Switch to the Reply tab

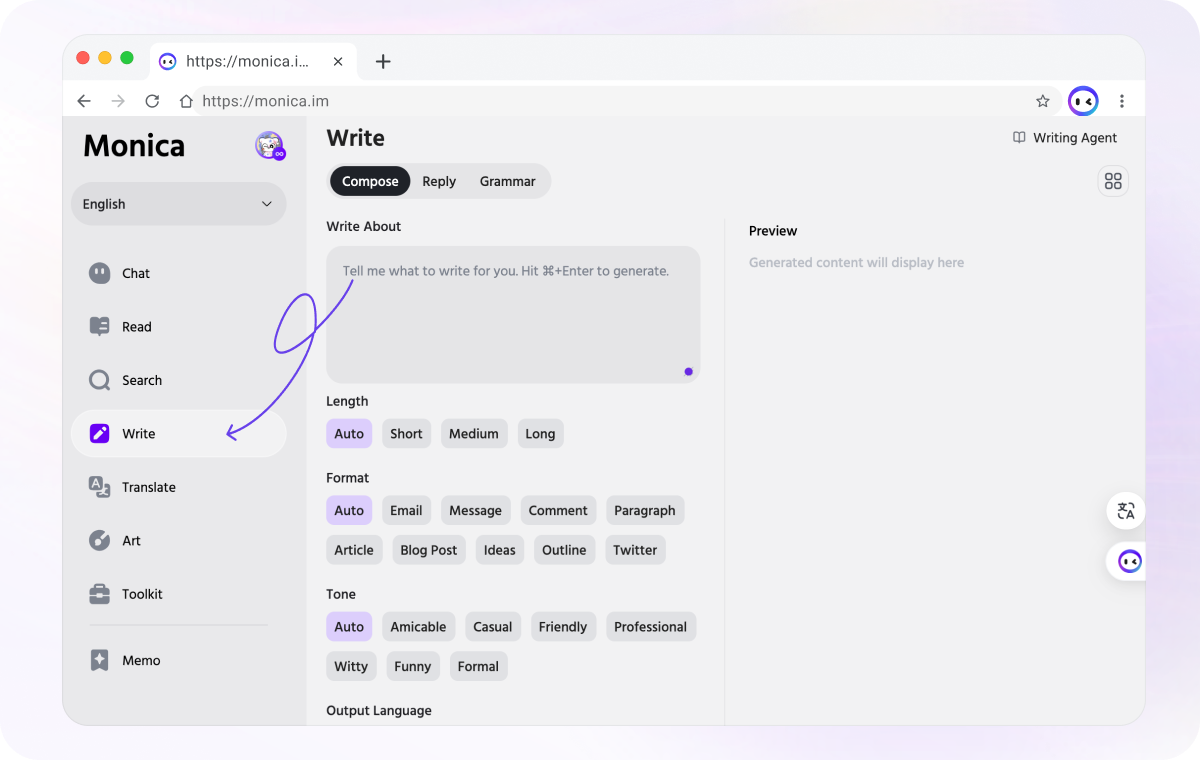point(439,181)
